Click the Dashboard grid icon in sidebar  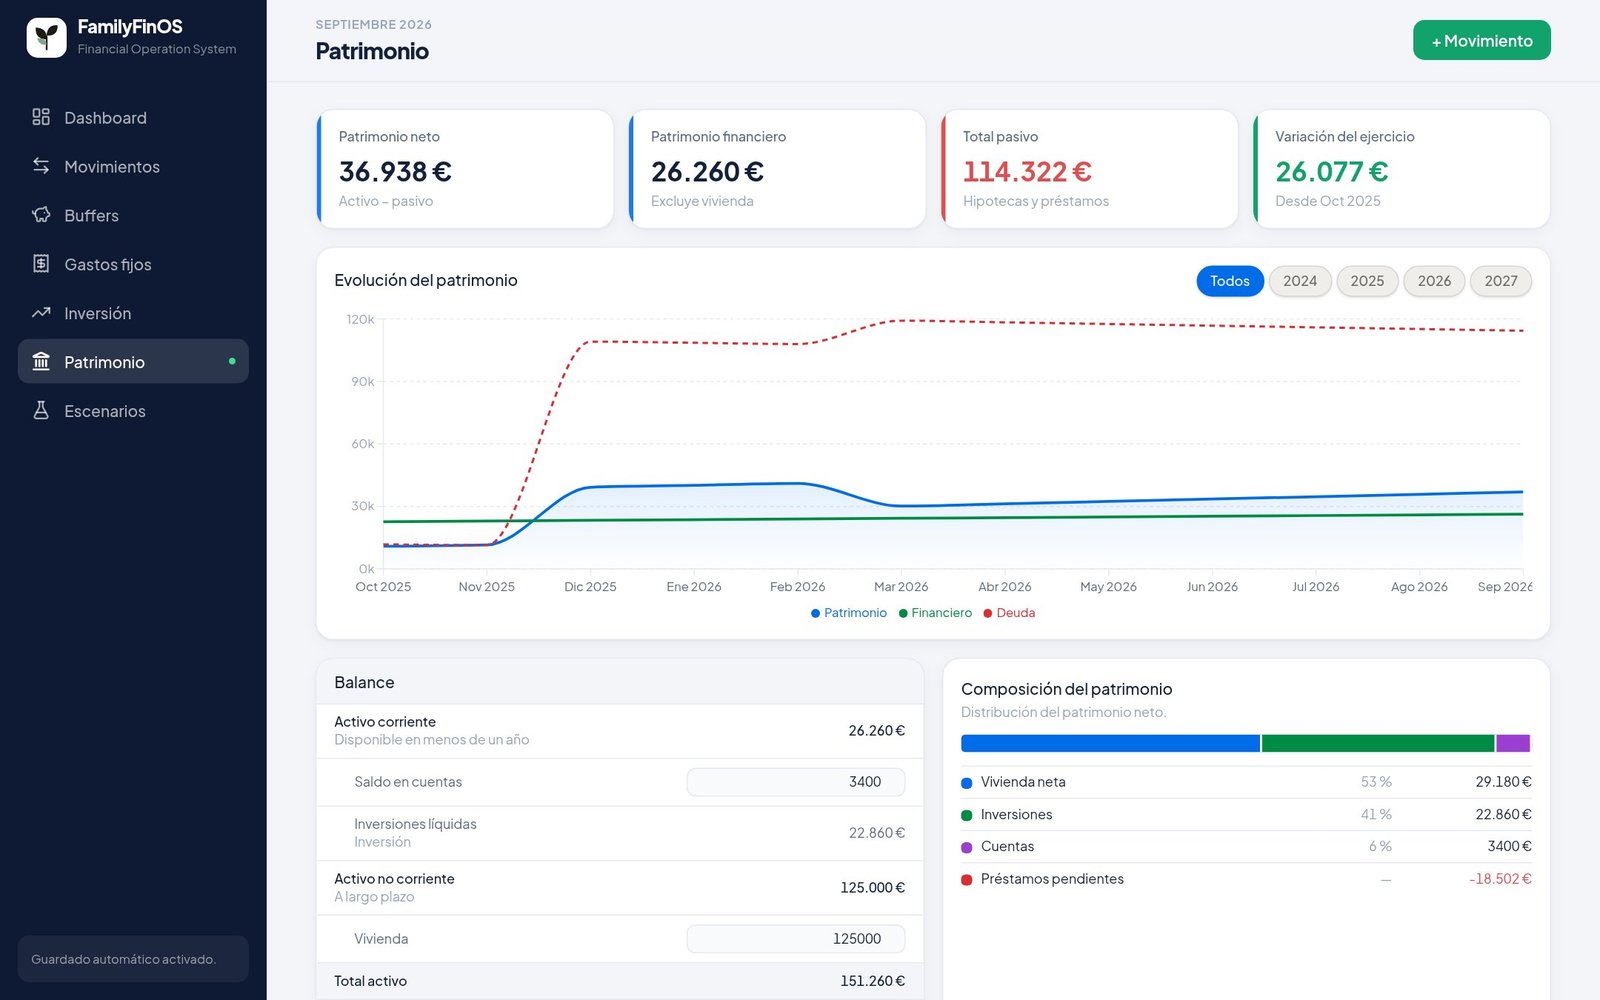tap(41, 117)
